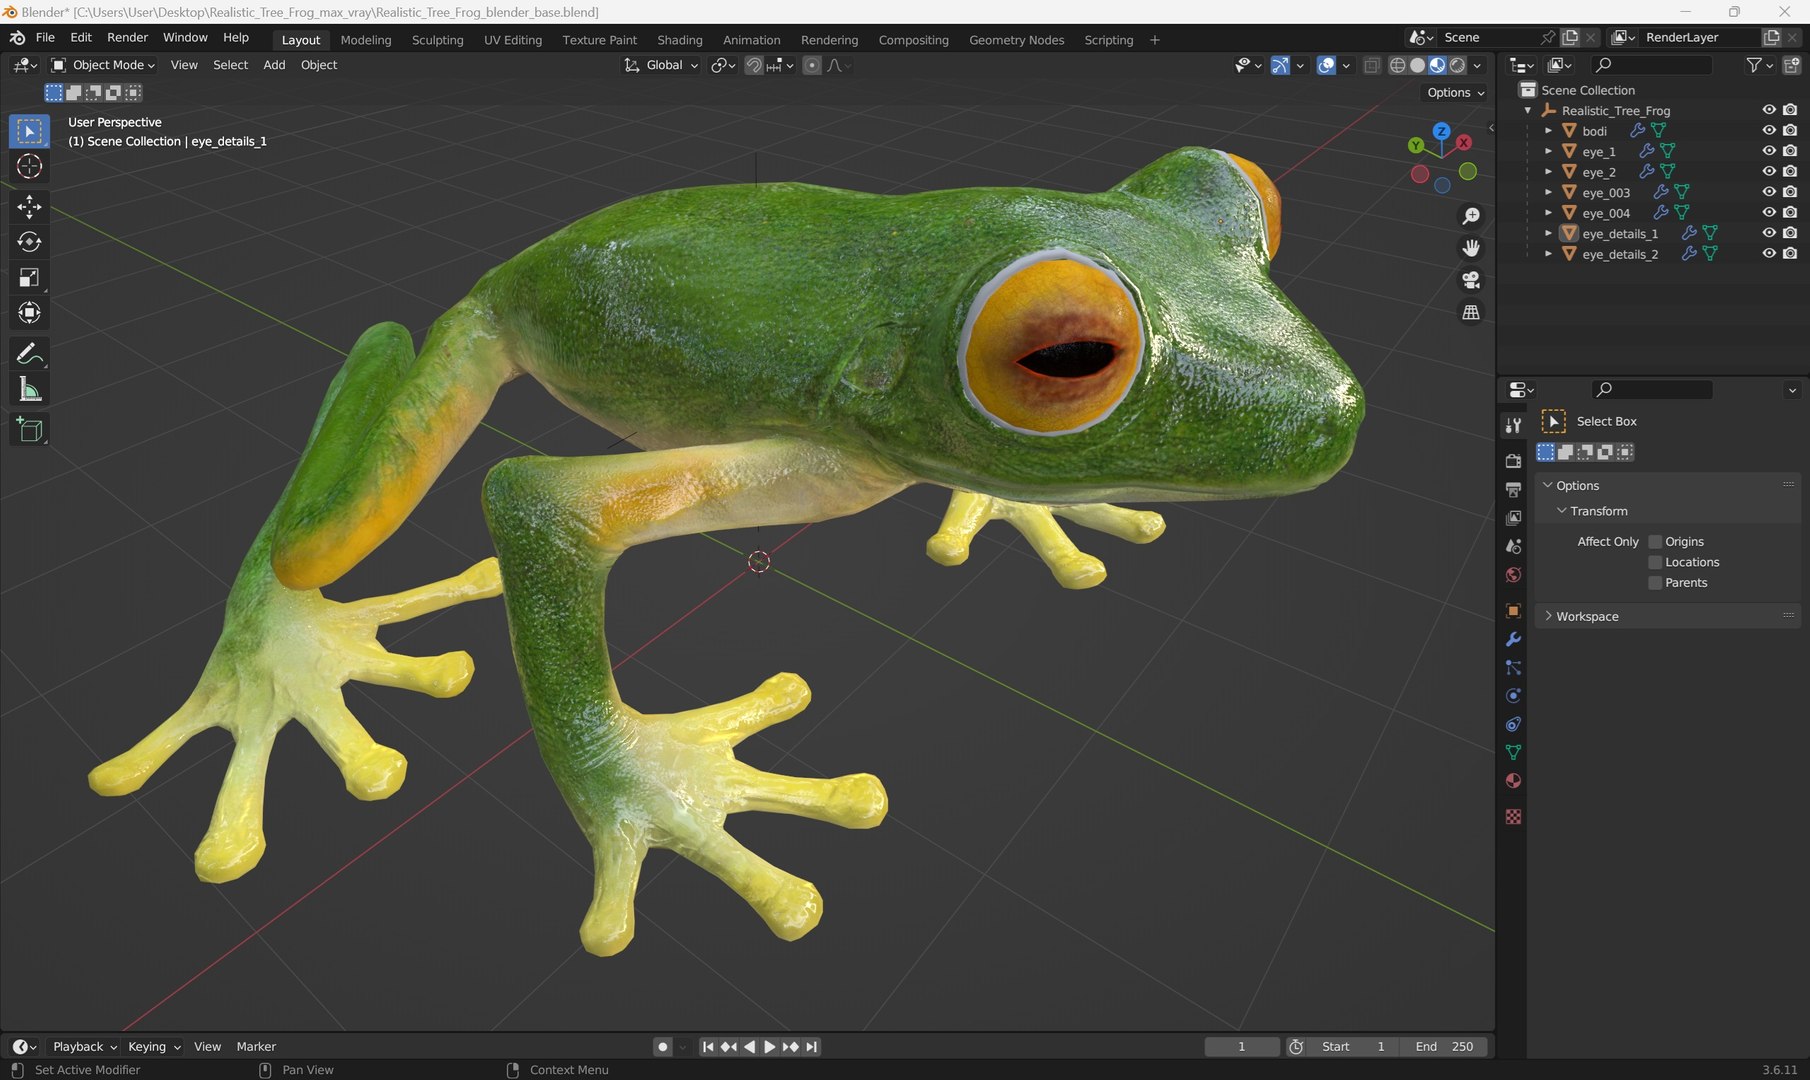Enable the Origins checkbox
Screen dimensions: 1810x1080
click(x=1655, y=542)
